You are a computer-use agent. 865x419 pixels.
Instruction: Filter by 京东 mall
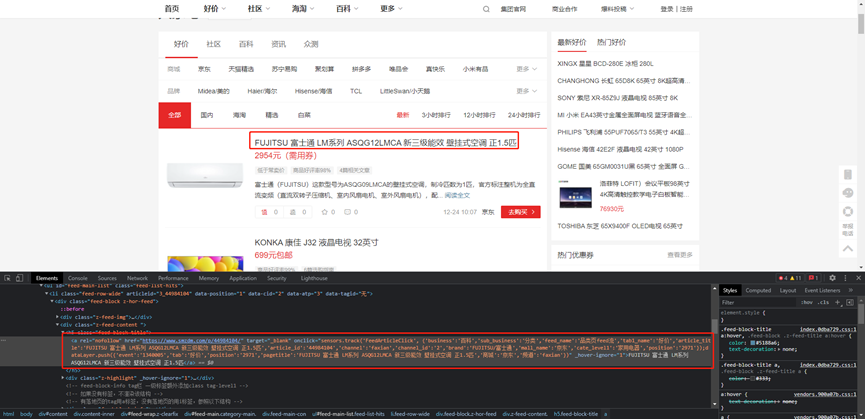(x=204, y=69)
